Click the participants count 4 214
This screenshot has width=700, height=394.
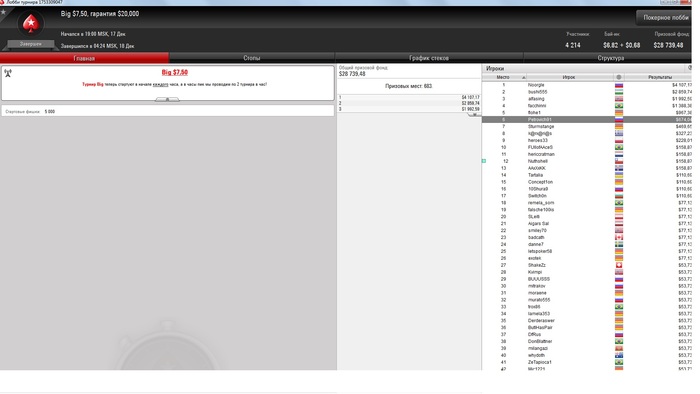coord(573,45)
